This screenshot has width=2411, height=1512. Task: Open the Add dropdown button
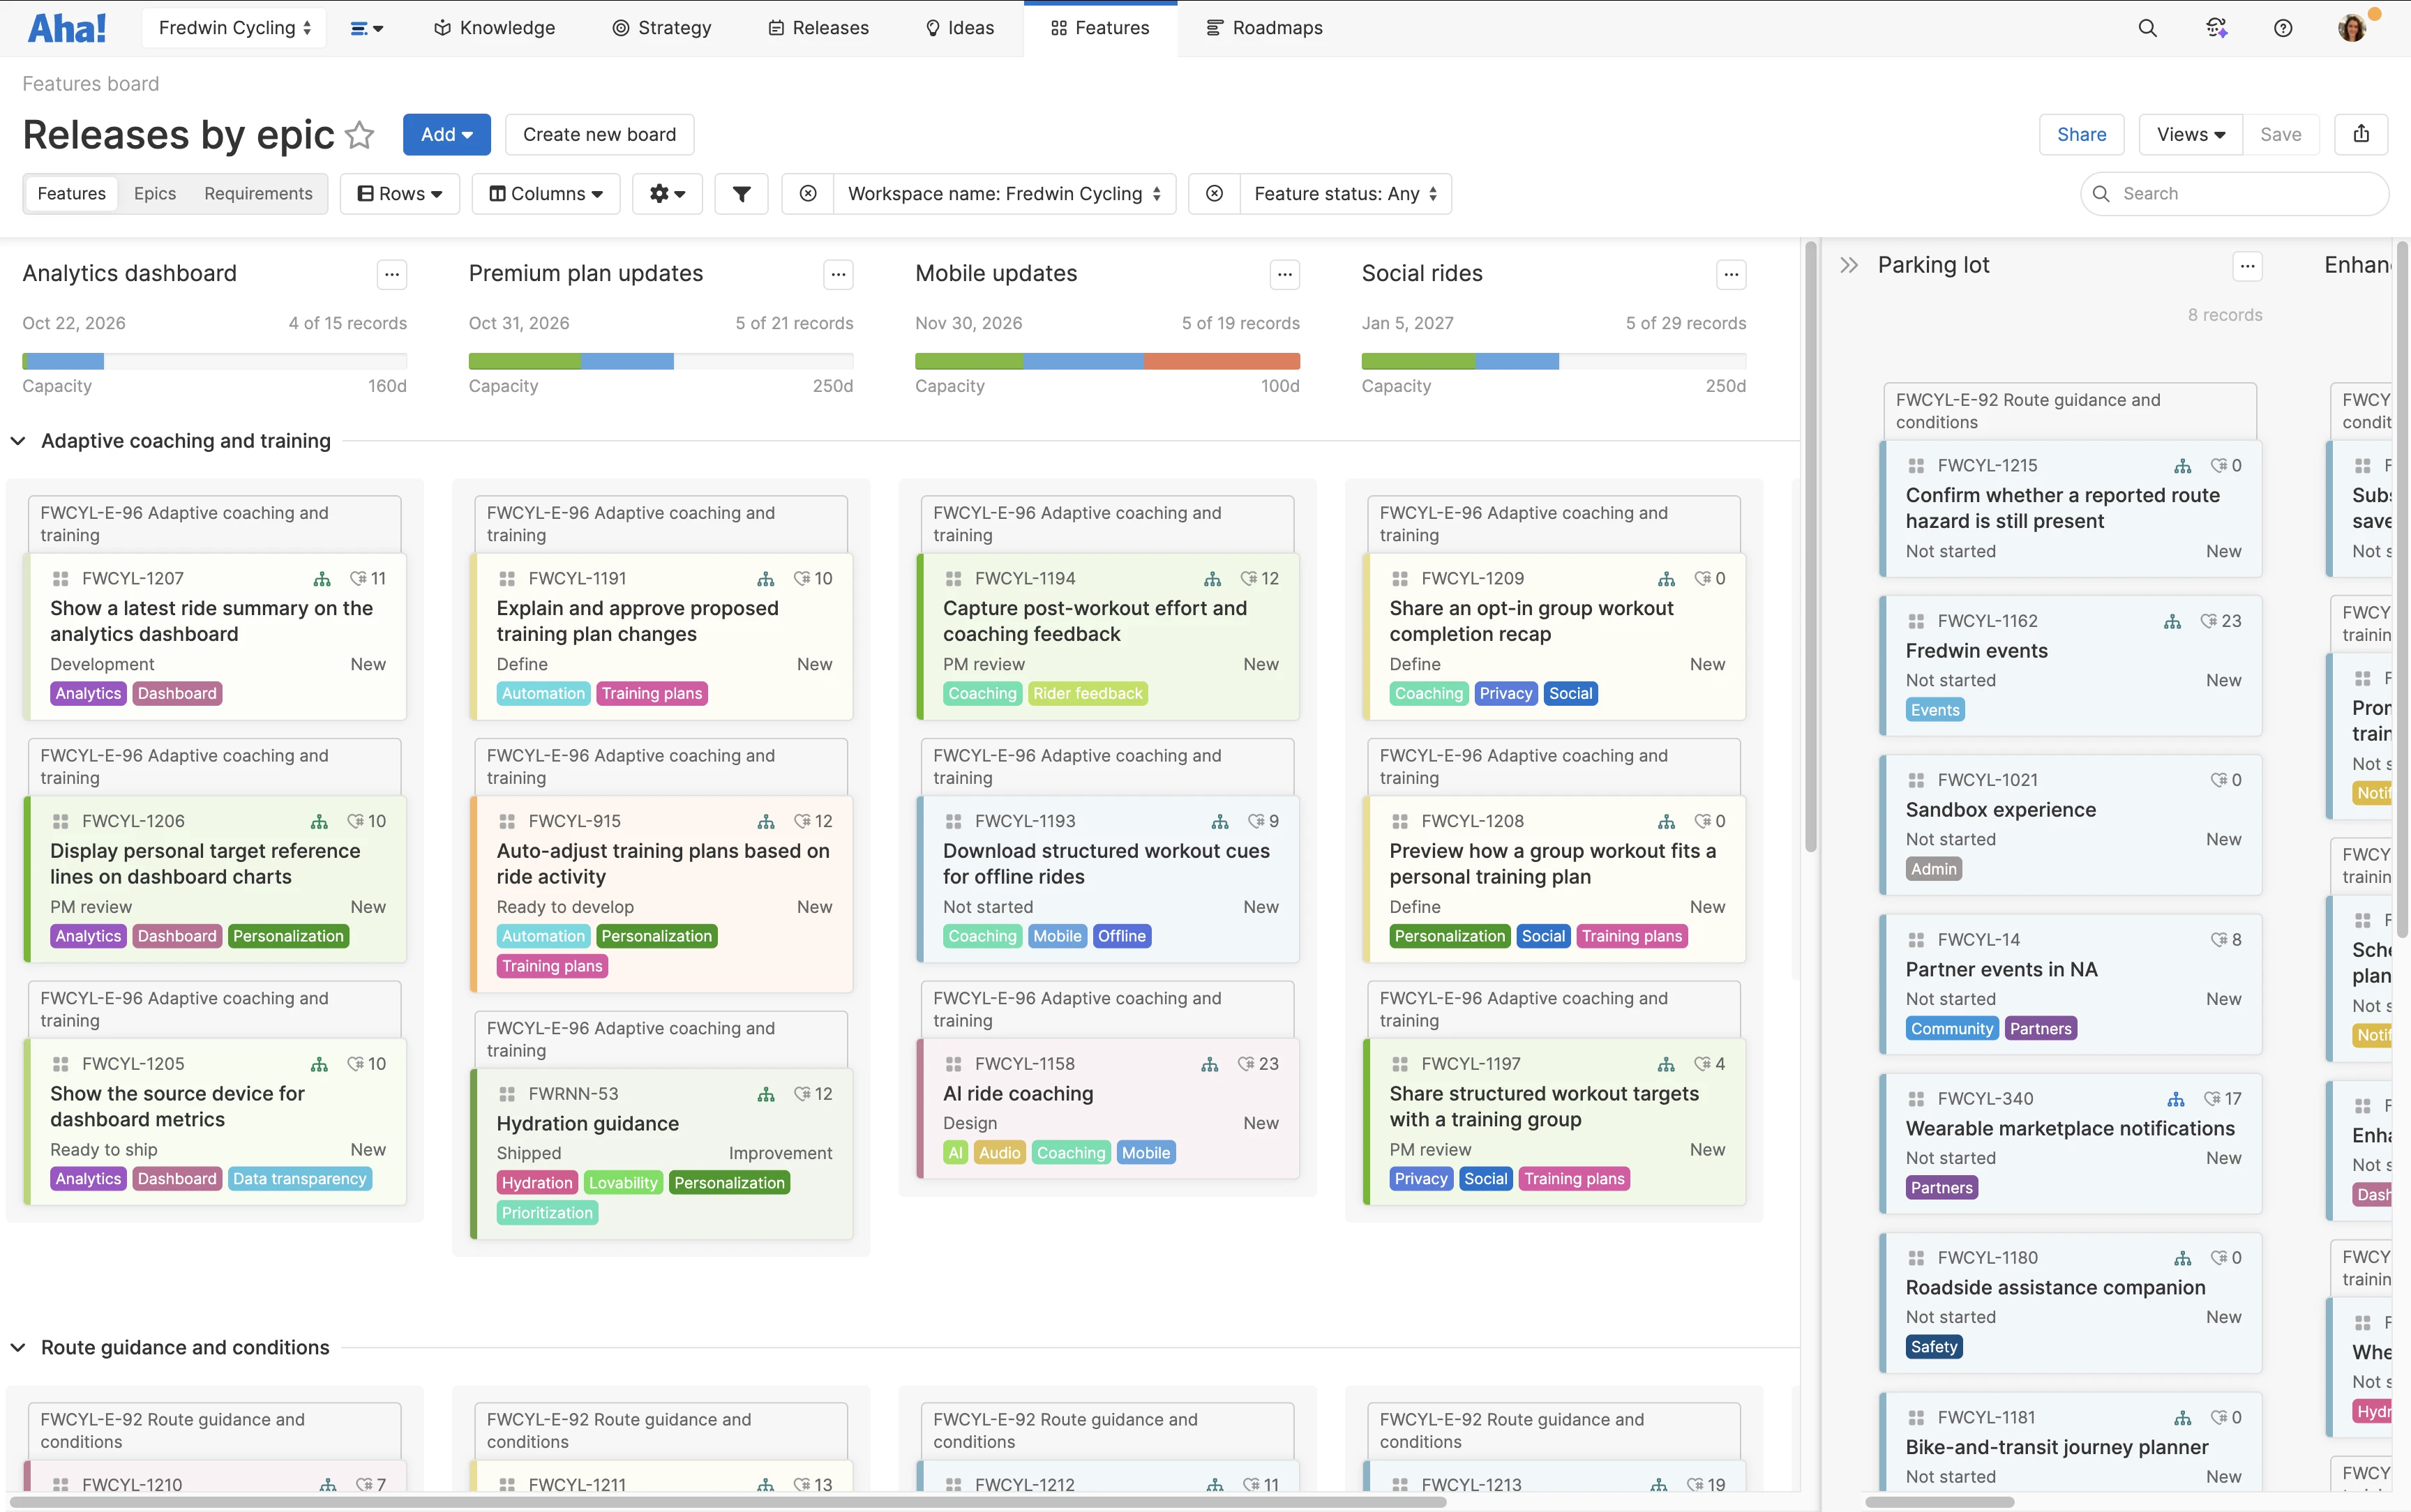[x=446, y=134]
